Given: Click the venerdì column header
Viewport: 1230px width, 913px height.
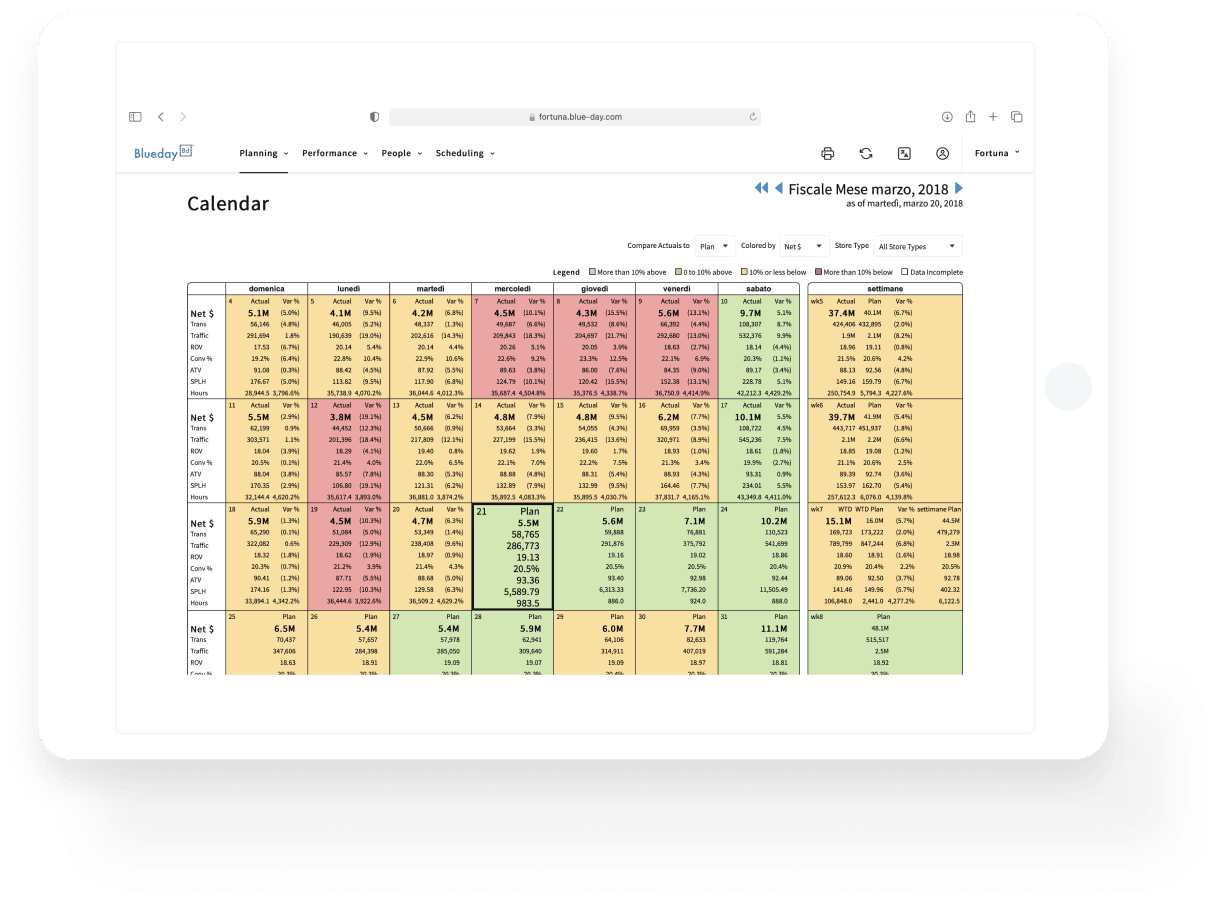Looking at the screenshot, I should click(x=676, y=288).
